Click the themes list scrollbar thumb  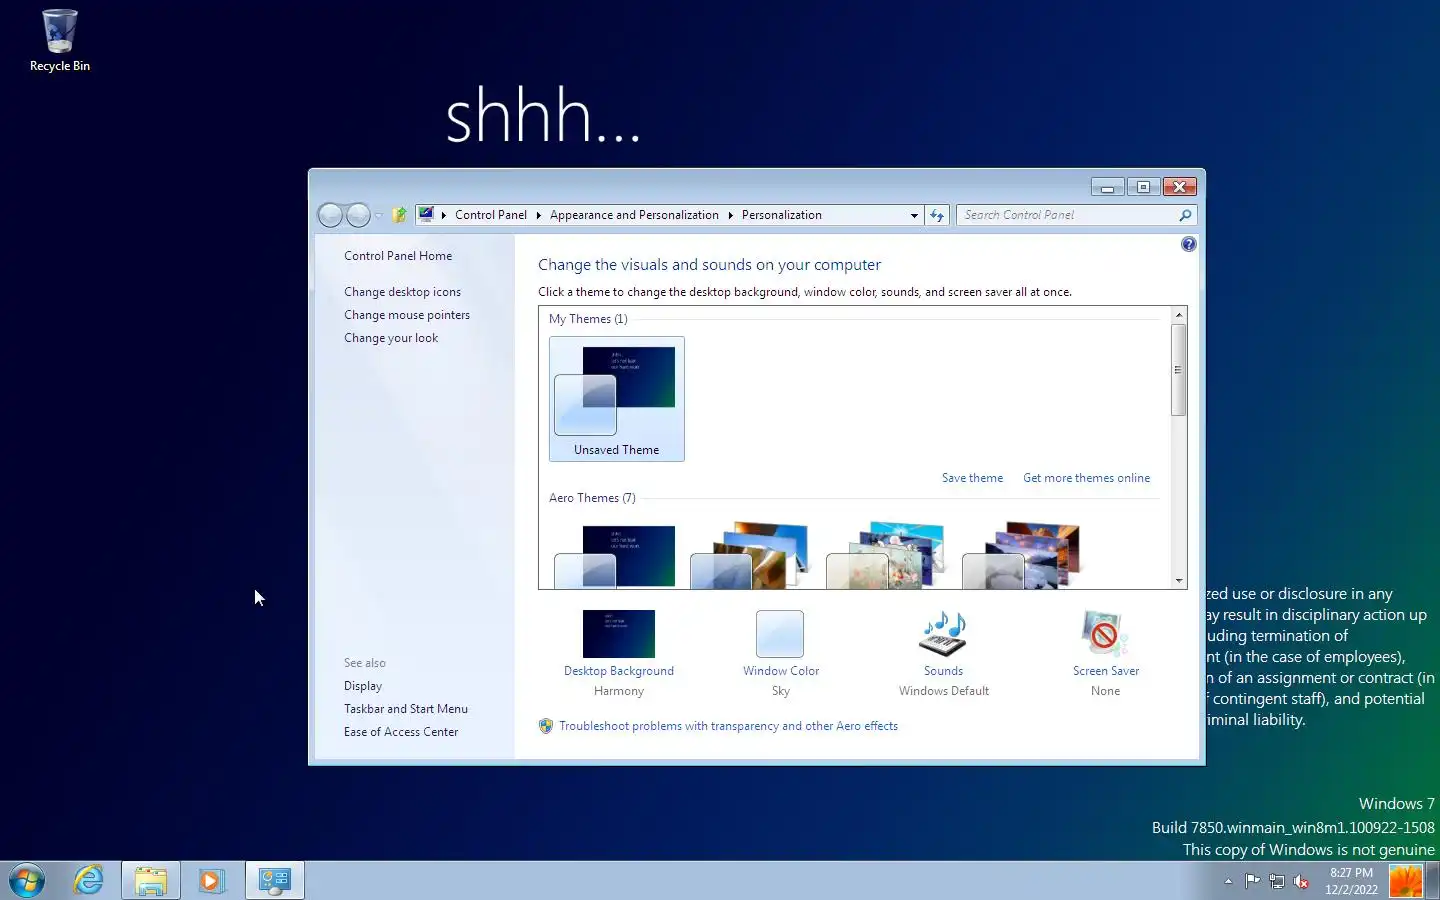coord(1179,370)
